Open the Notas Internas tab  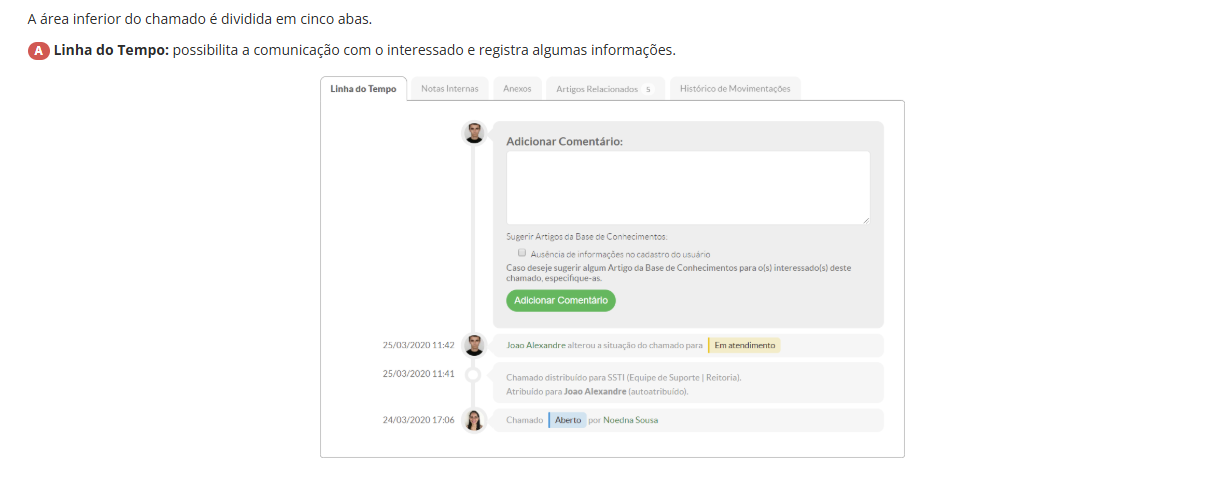pyautogui.click(x=450, y=88)
